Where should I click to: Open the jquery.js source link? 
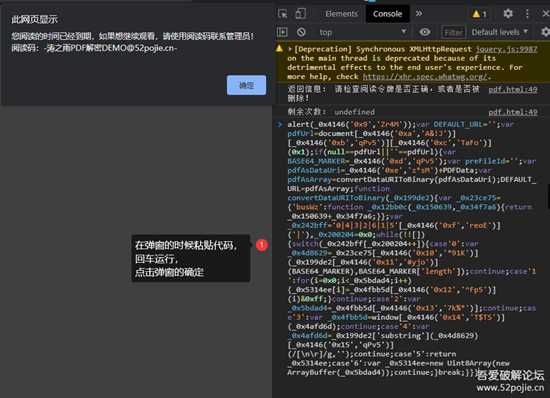[x=507, y=49]
